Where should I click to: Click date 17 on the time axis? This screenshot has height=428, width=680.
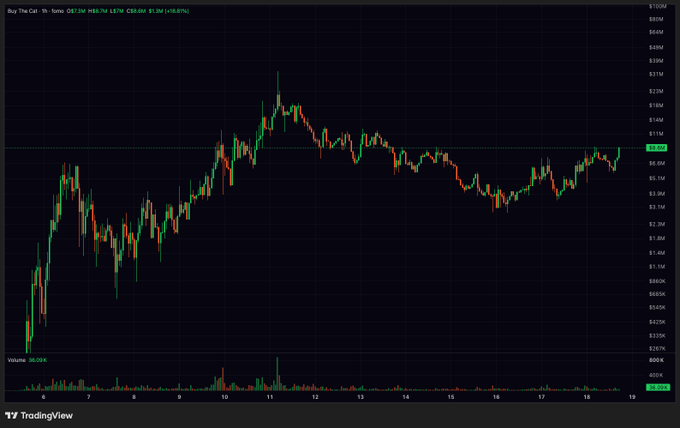tap(542, 397)
